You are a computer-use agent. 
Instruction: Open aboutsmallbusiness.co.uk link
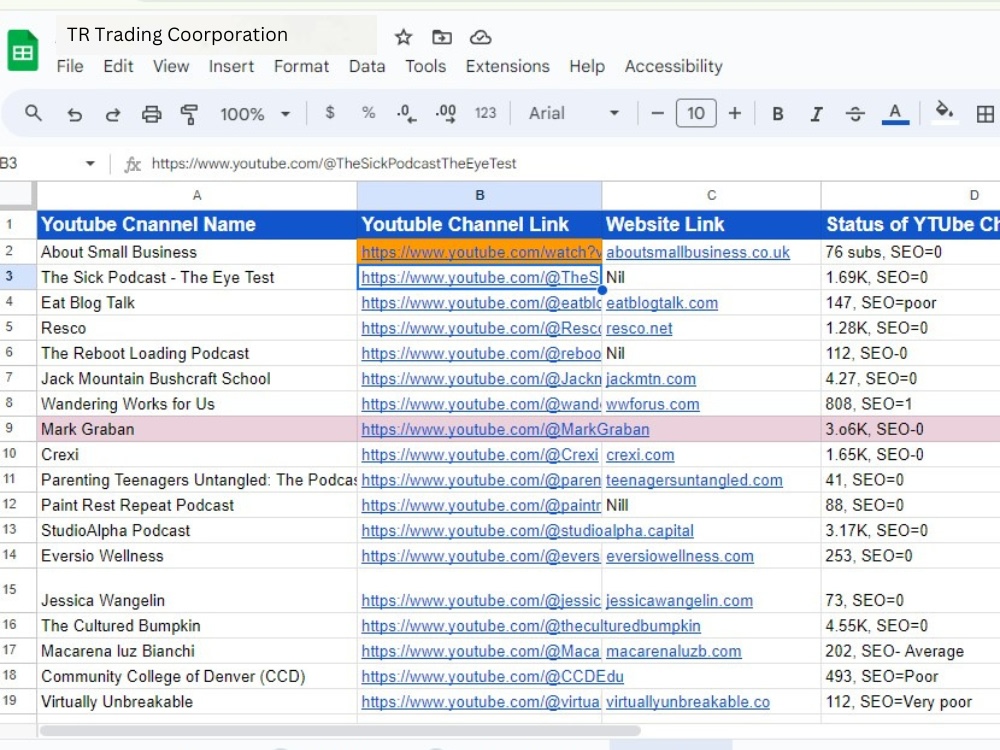698,253
